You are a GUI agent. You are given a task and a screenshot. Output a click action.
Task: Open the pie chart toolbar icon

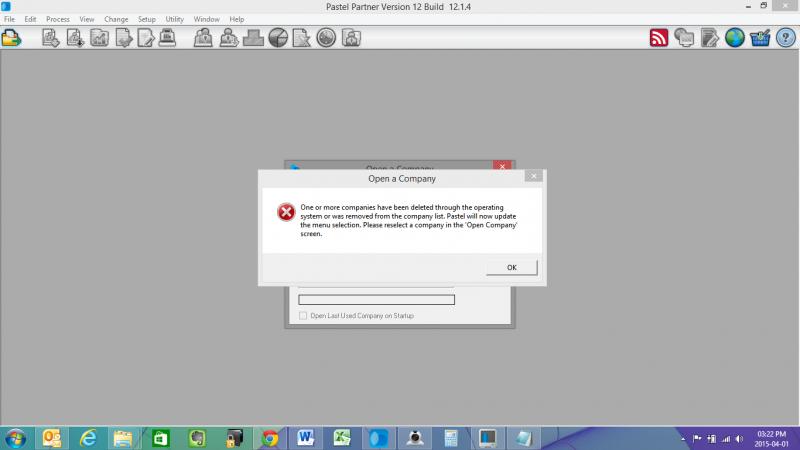[278, 38]
